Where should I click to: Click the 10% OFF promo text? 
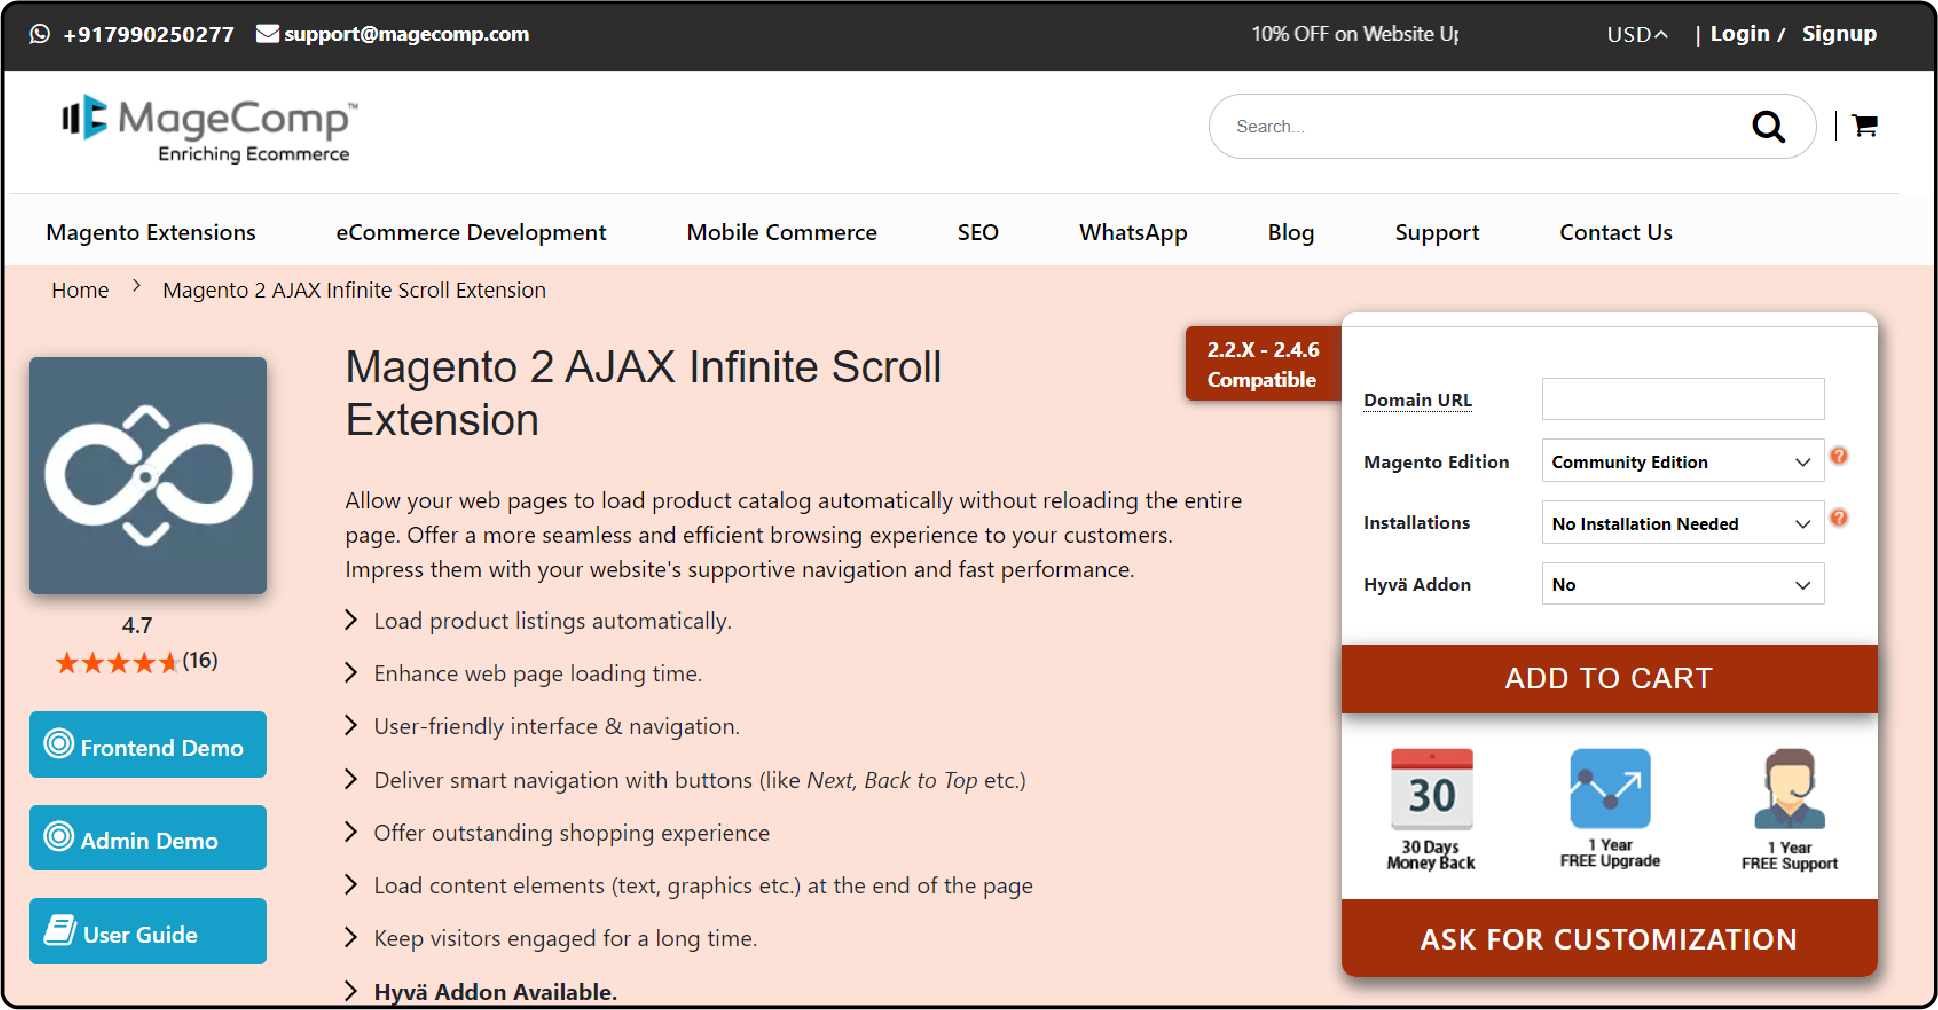[x=1355, y=34]
